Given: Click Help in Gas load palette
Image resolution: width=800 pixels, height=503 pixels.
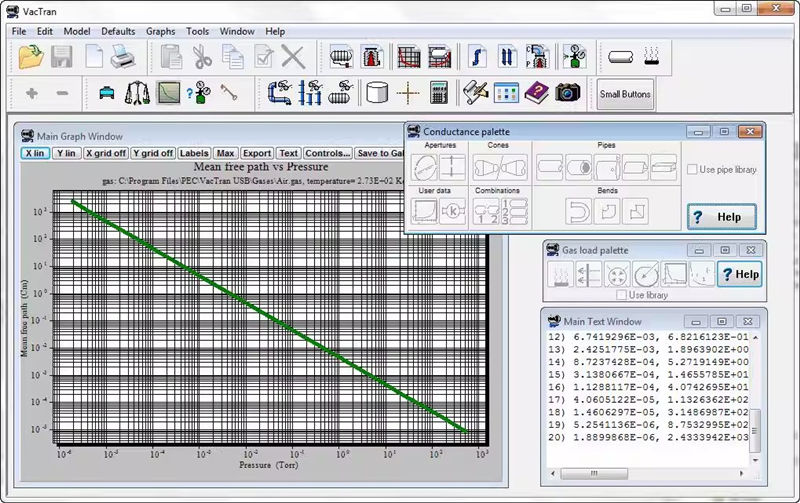Looking at the screenshot, I should (740, 274).
